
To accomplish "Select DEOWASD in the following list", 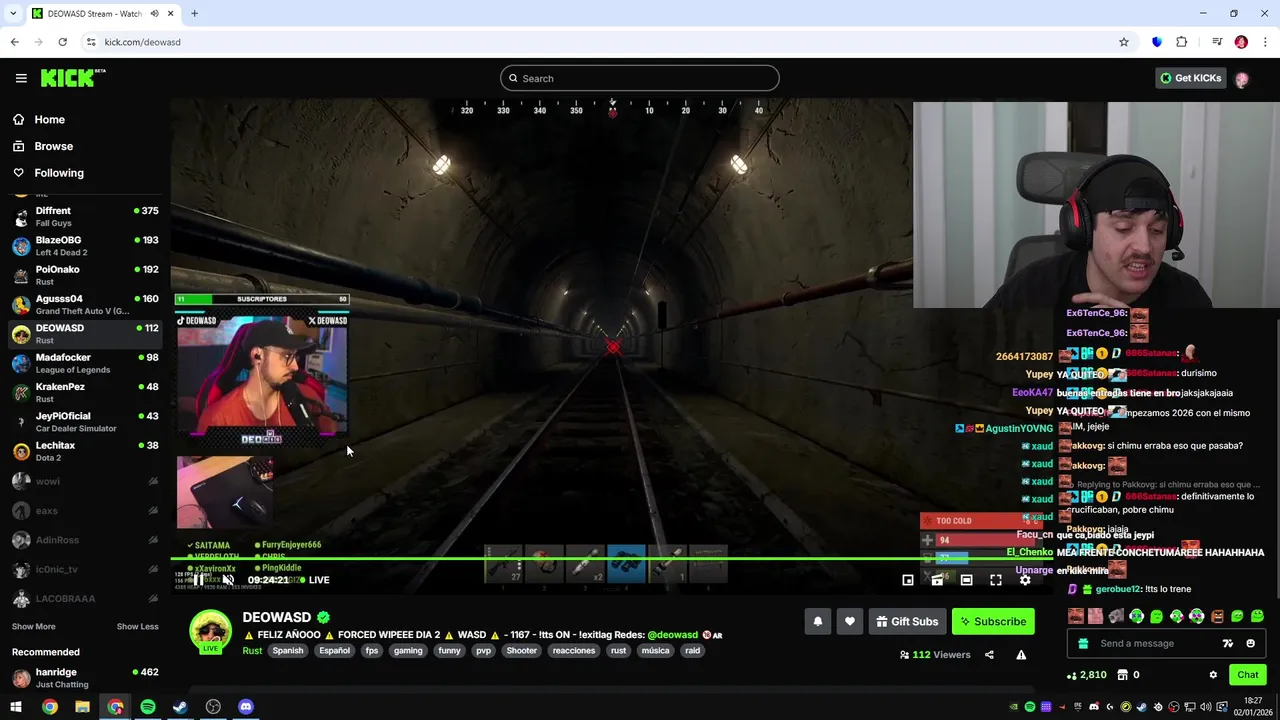I will click(x=85, y=334).
